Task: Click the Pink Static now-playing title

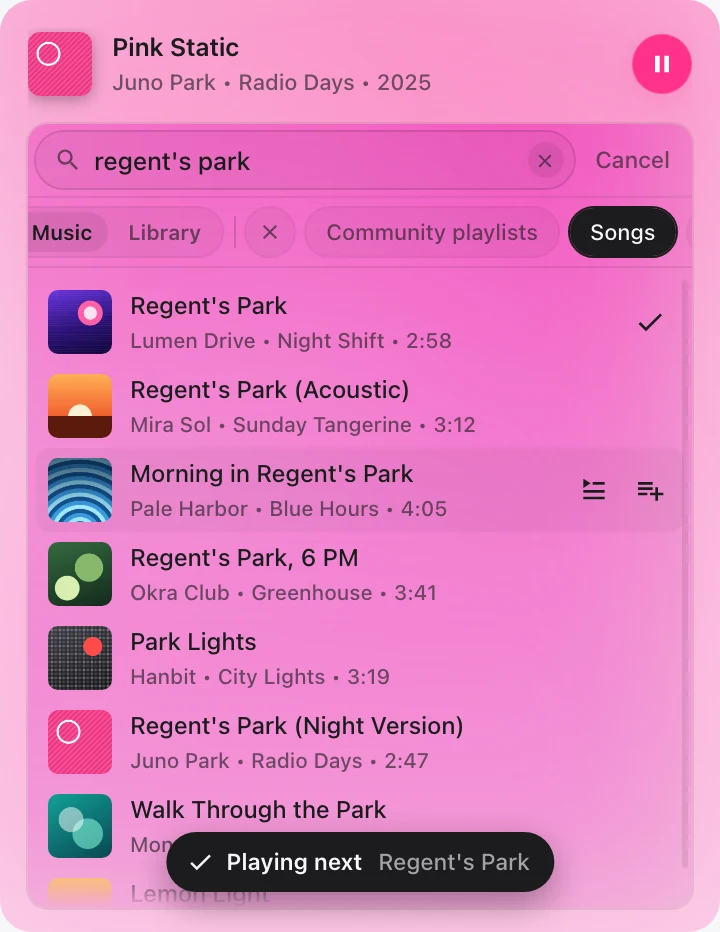Action: click(175, 48)
